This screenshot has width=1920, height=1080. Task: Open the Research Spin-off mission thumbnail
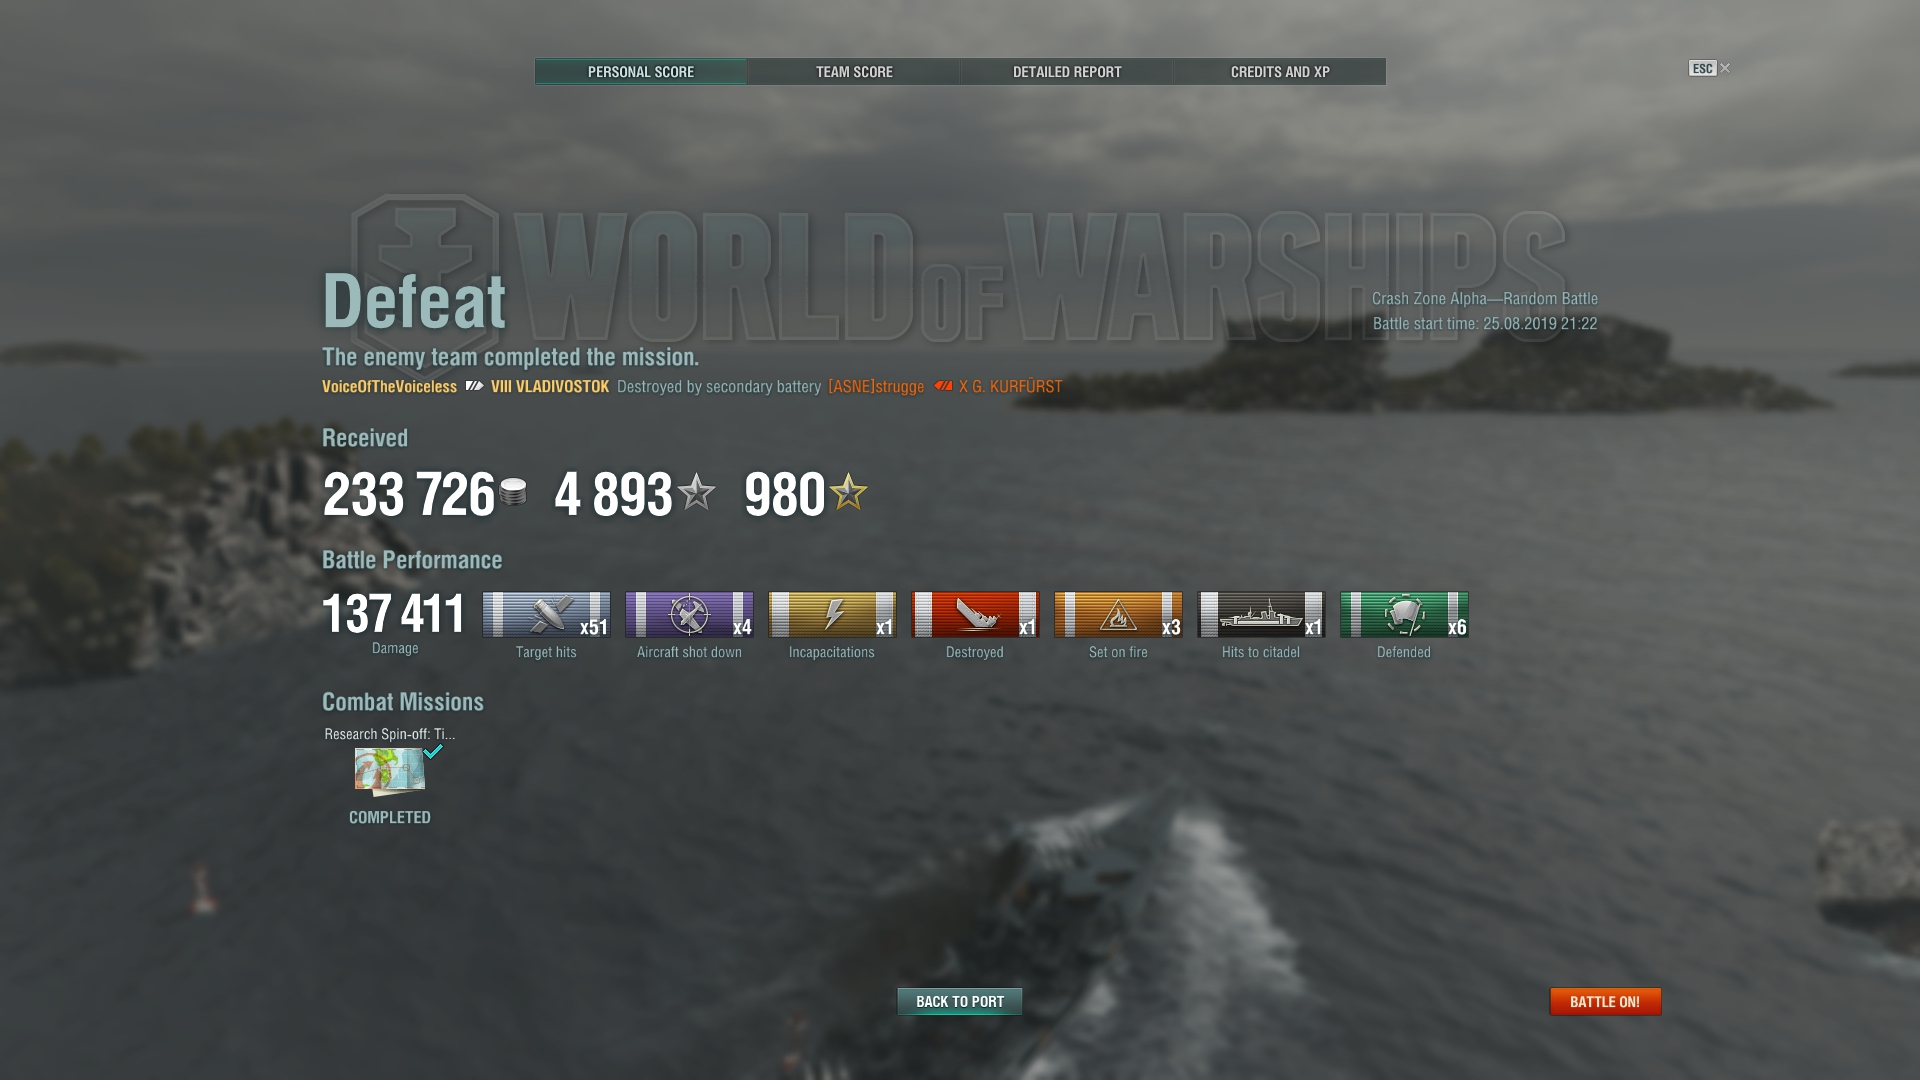390,771
